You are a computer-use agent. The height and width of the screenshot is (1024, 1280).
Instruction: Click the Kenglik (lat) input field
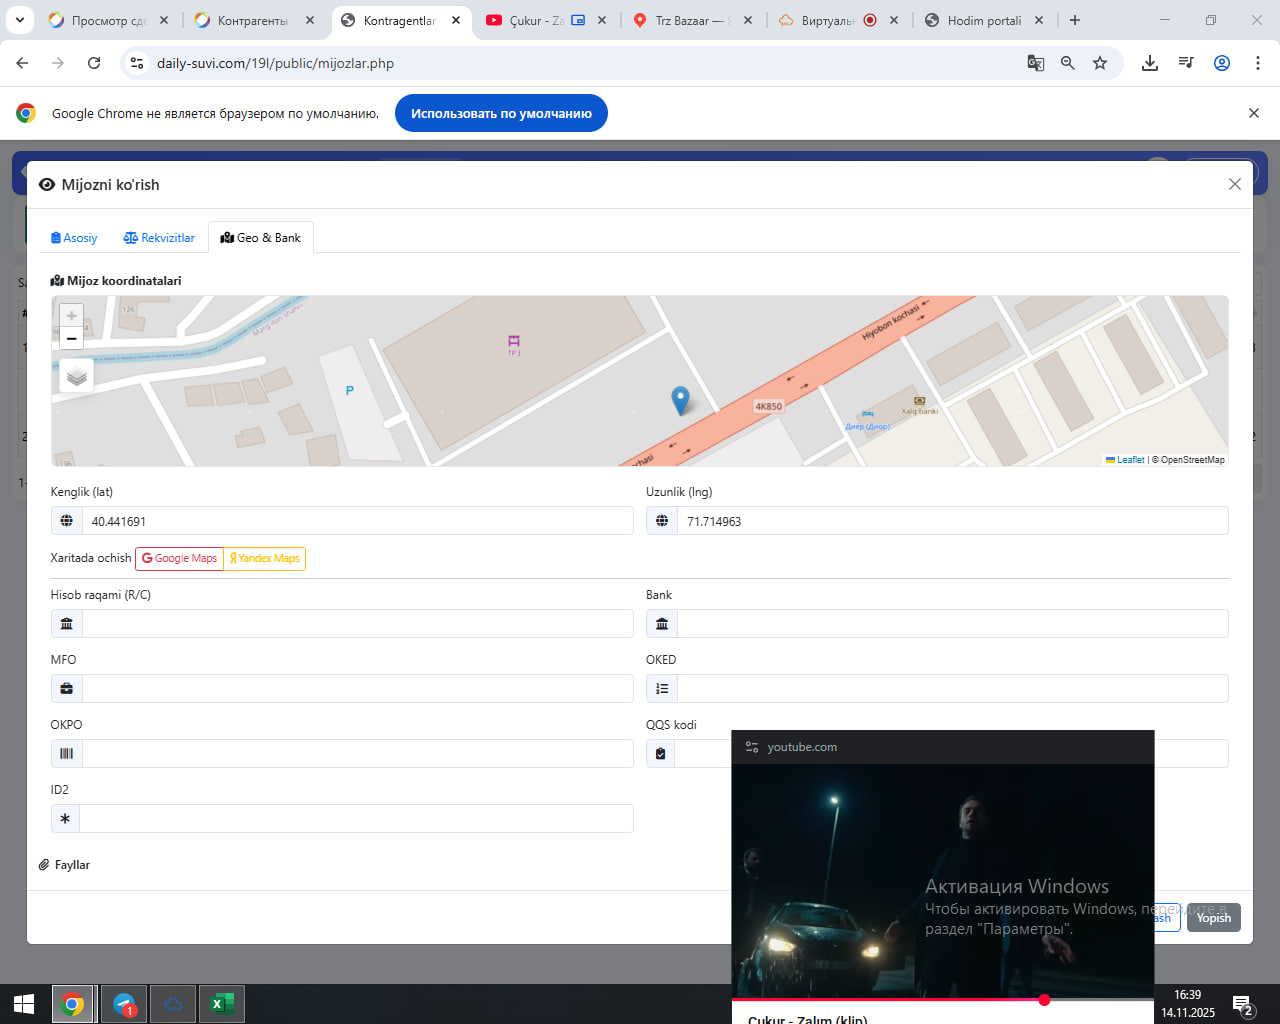[356, 521]
